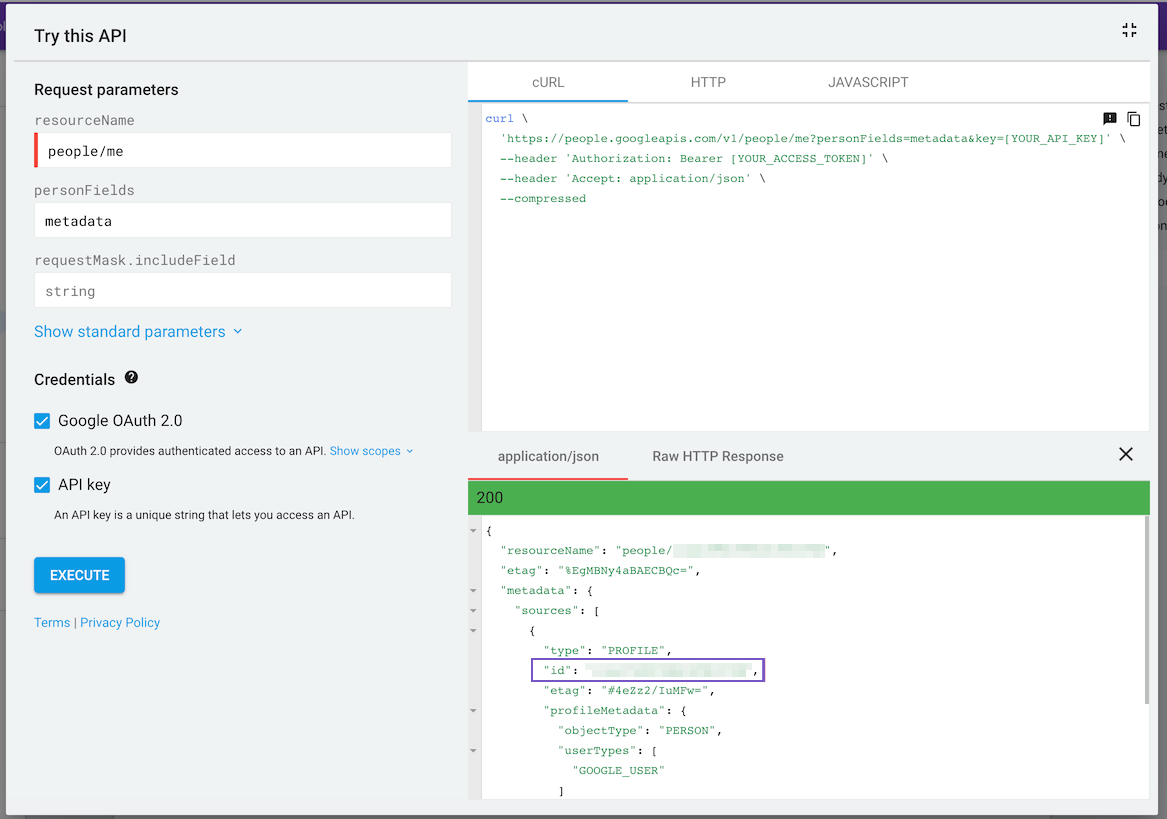Viewport: 1167px width, 819px height.
Task: Open the Privacy Policy link
Action: (x=120, y=622)
